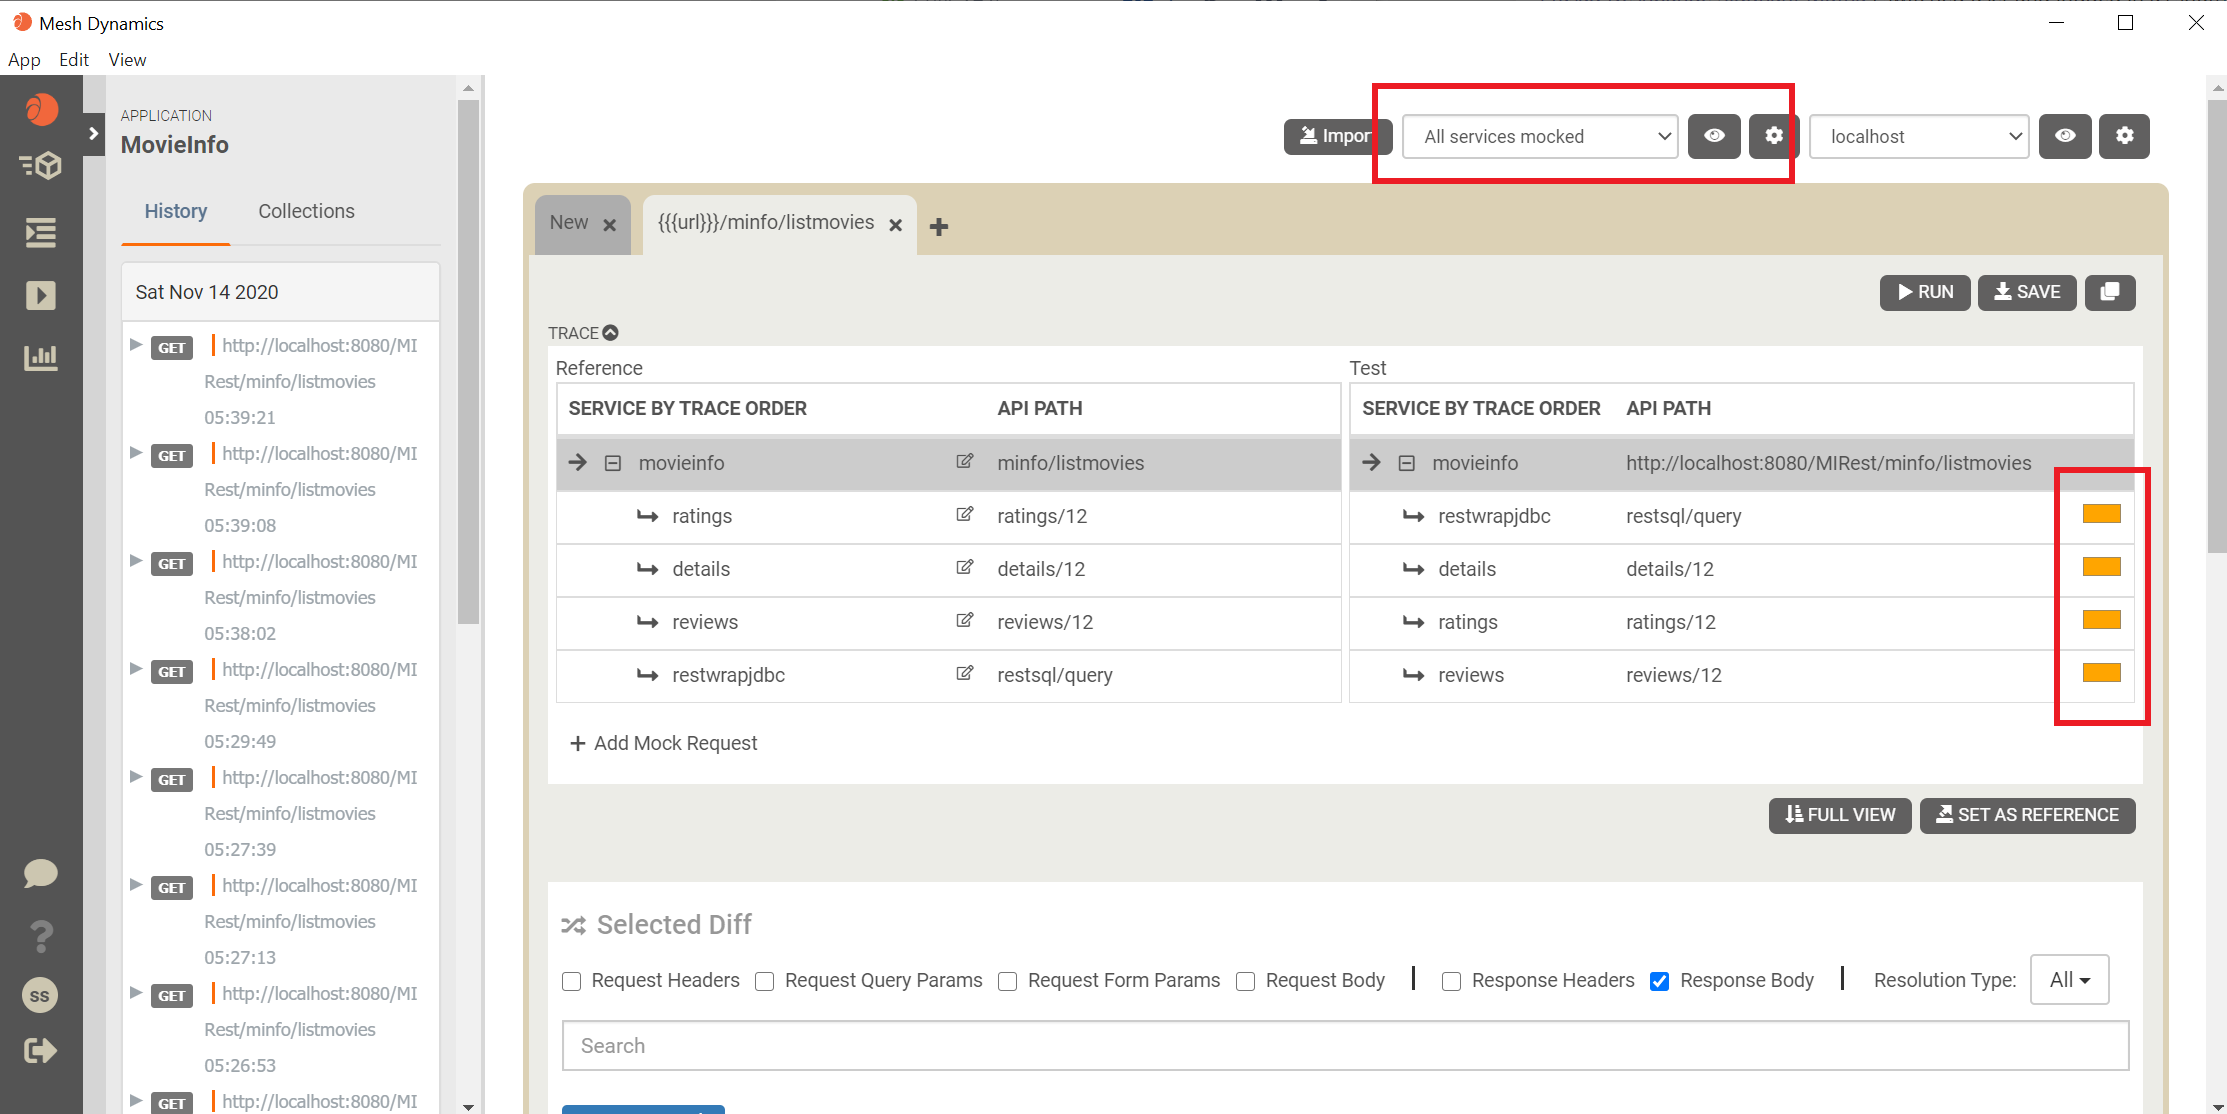Image resolution: width=2227 pixels, height=1114 pixels.
Task: Enable Request Body checkbox
Action: [x=1246, y=981]
